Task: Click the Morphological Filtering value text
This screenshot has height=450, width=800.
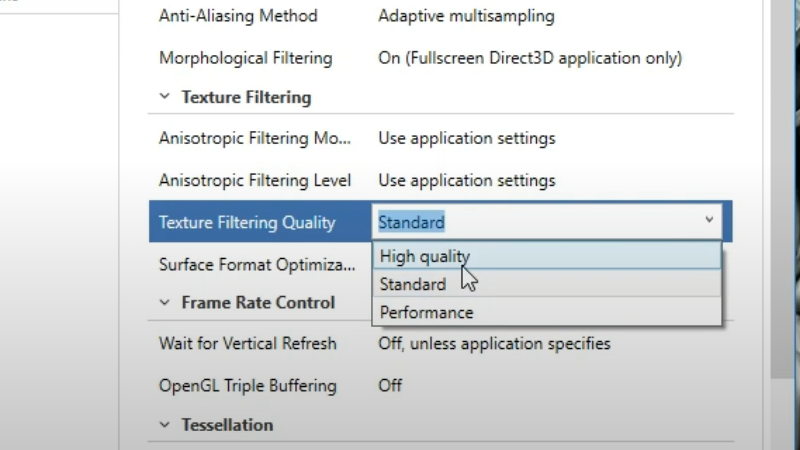Action: [529, 58]
